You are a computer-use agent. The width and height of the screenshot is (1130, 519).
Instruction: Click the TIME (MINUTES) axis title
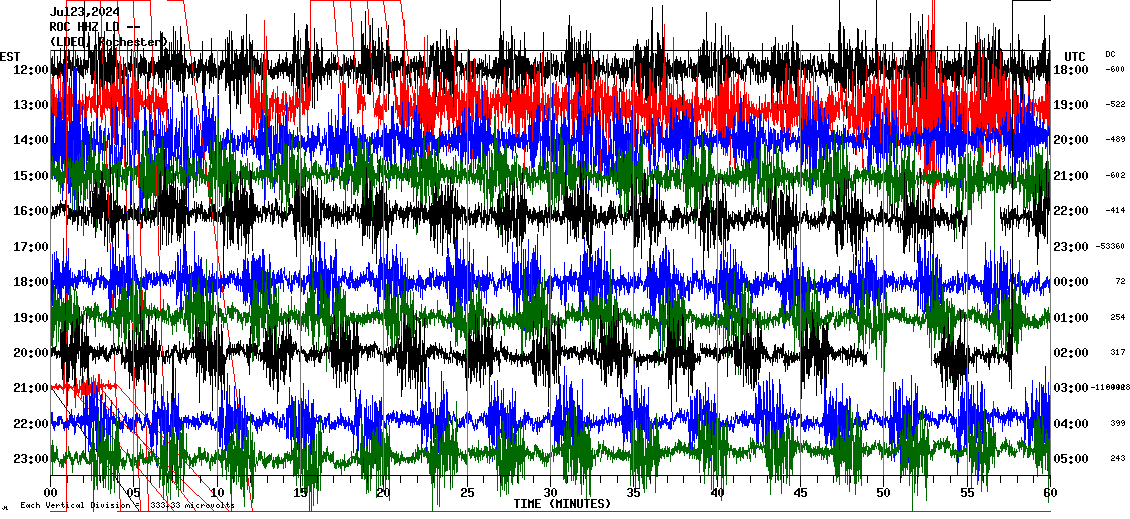pyautogui.click(x=562, y=504)
